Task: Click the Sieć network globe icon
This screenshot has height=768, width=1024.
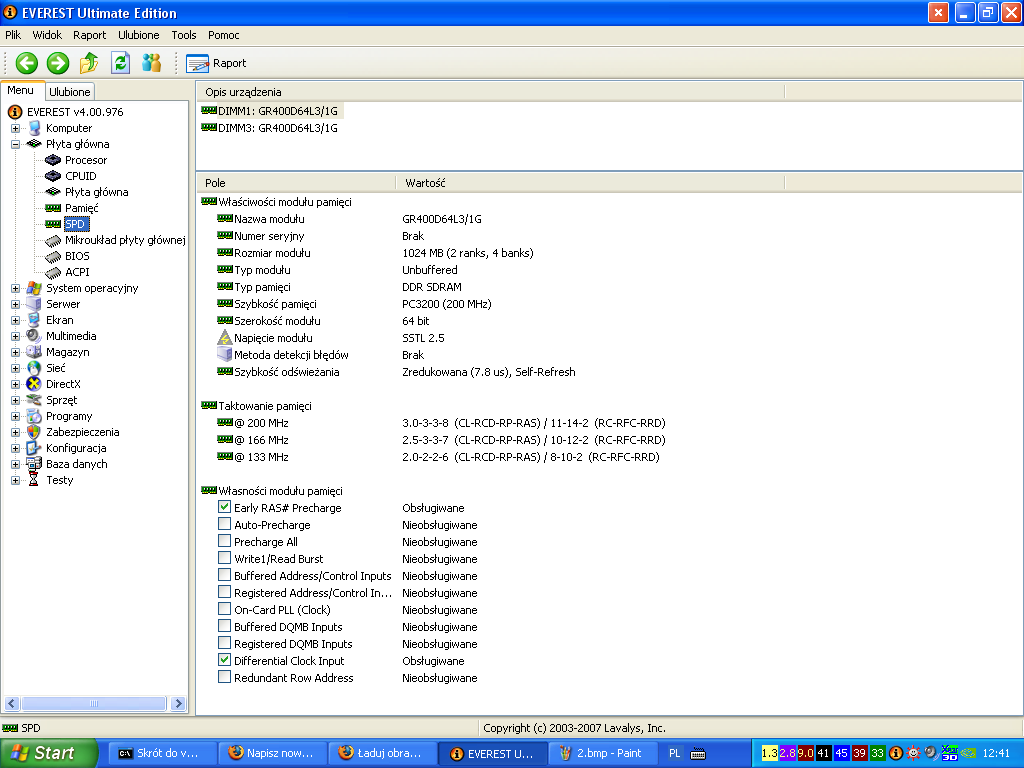Action: pyautogui.click(x=34, y=368)
